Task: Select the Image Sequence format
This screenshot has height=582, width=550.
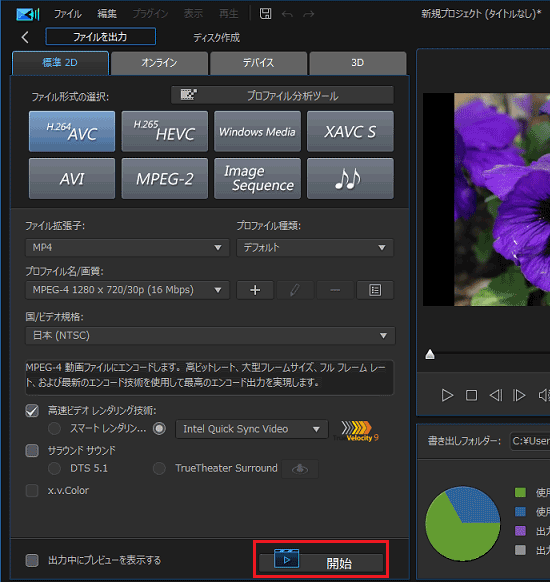Action: point(257,179)
